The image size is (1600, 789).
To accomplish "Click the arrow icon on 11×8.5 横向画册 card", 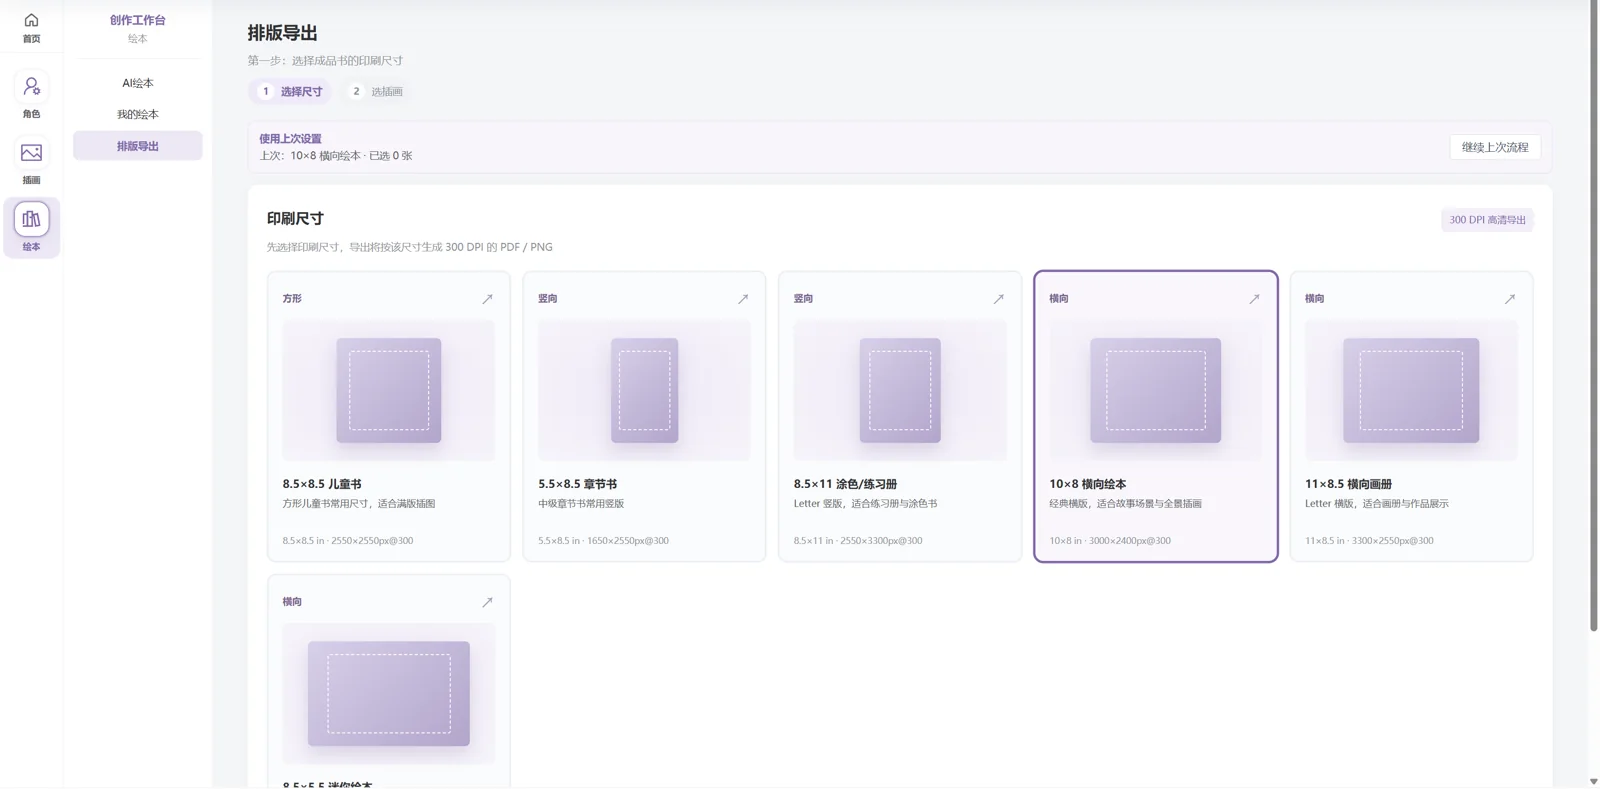I will [1510, 299].
